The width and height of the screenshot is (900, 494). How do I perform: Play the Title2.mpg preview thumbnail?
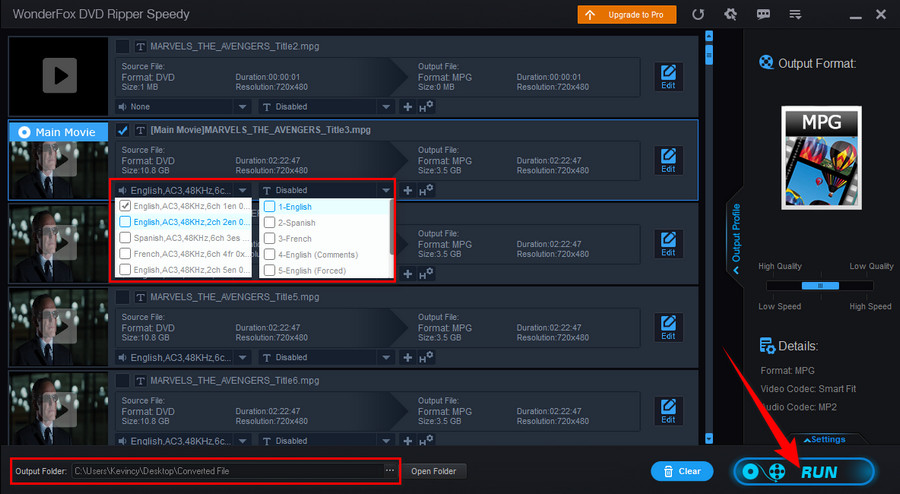coord(59,75)
